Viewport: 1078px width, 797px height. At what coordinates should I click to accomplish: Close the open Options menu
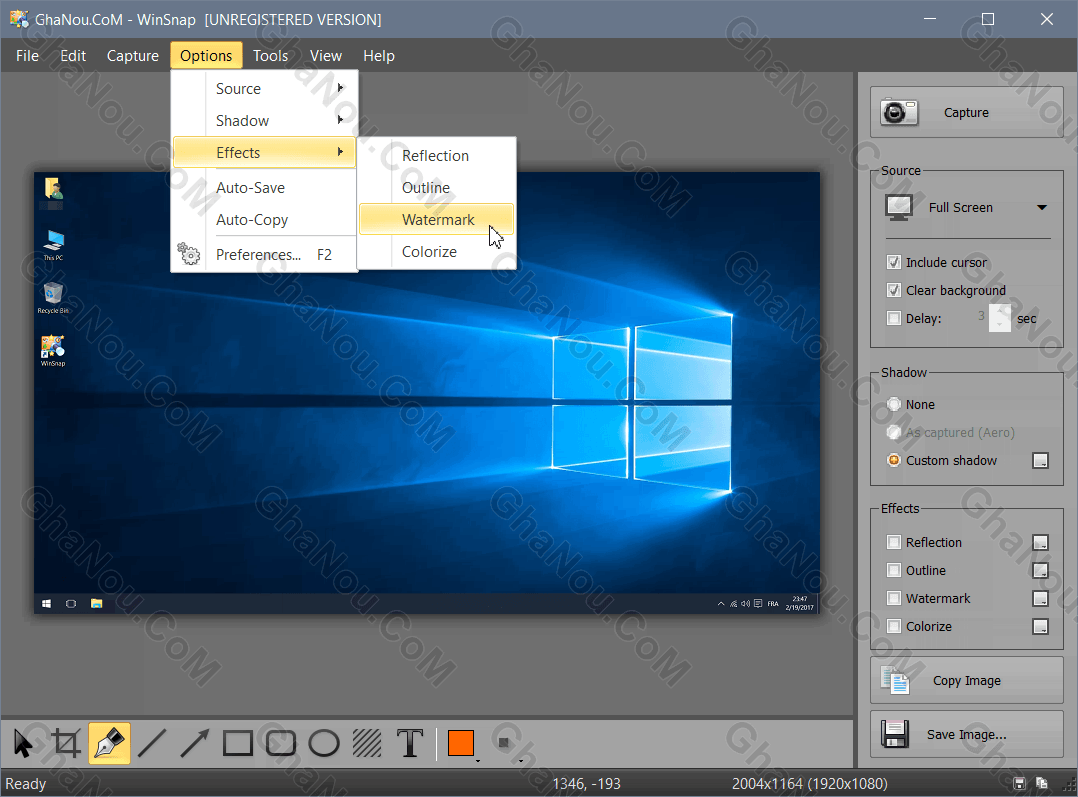(206, 56)
